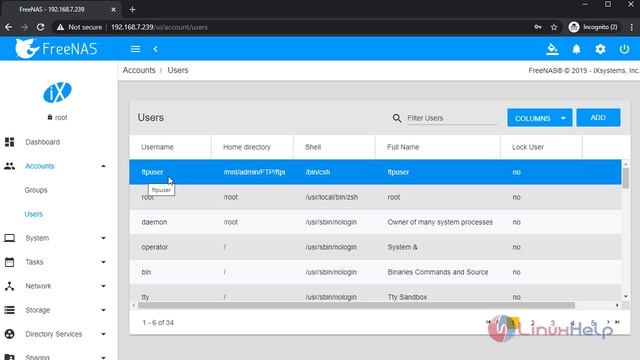Click the Dashboard icon in the sidebar

coord(9,142)
